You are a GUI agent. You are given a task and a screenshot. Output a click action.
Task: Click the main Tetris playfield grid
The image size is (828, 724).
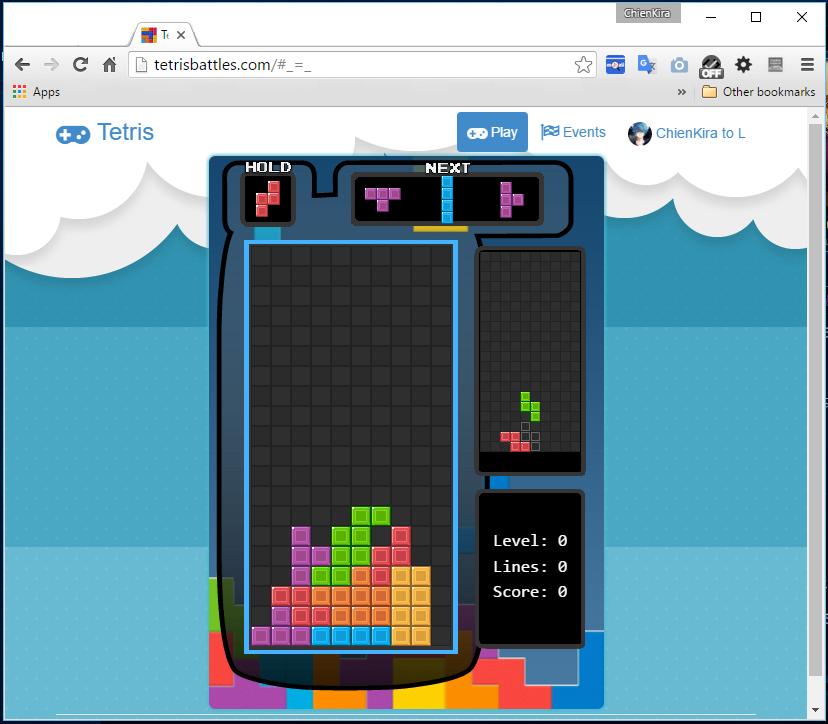[x=351, y=447]
